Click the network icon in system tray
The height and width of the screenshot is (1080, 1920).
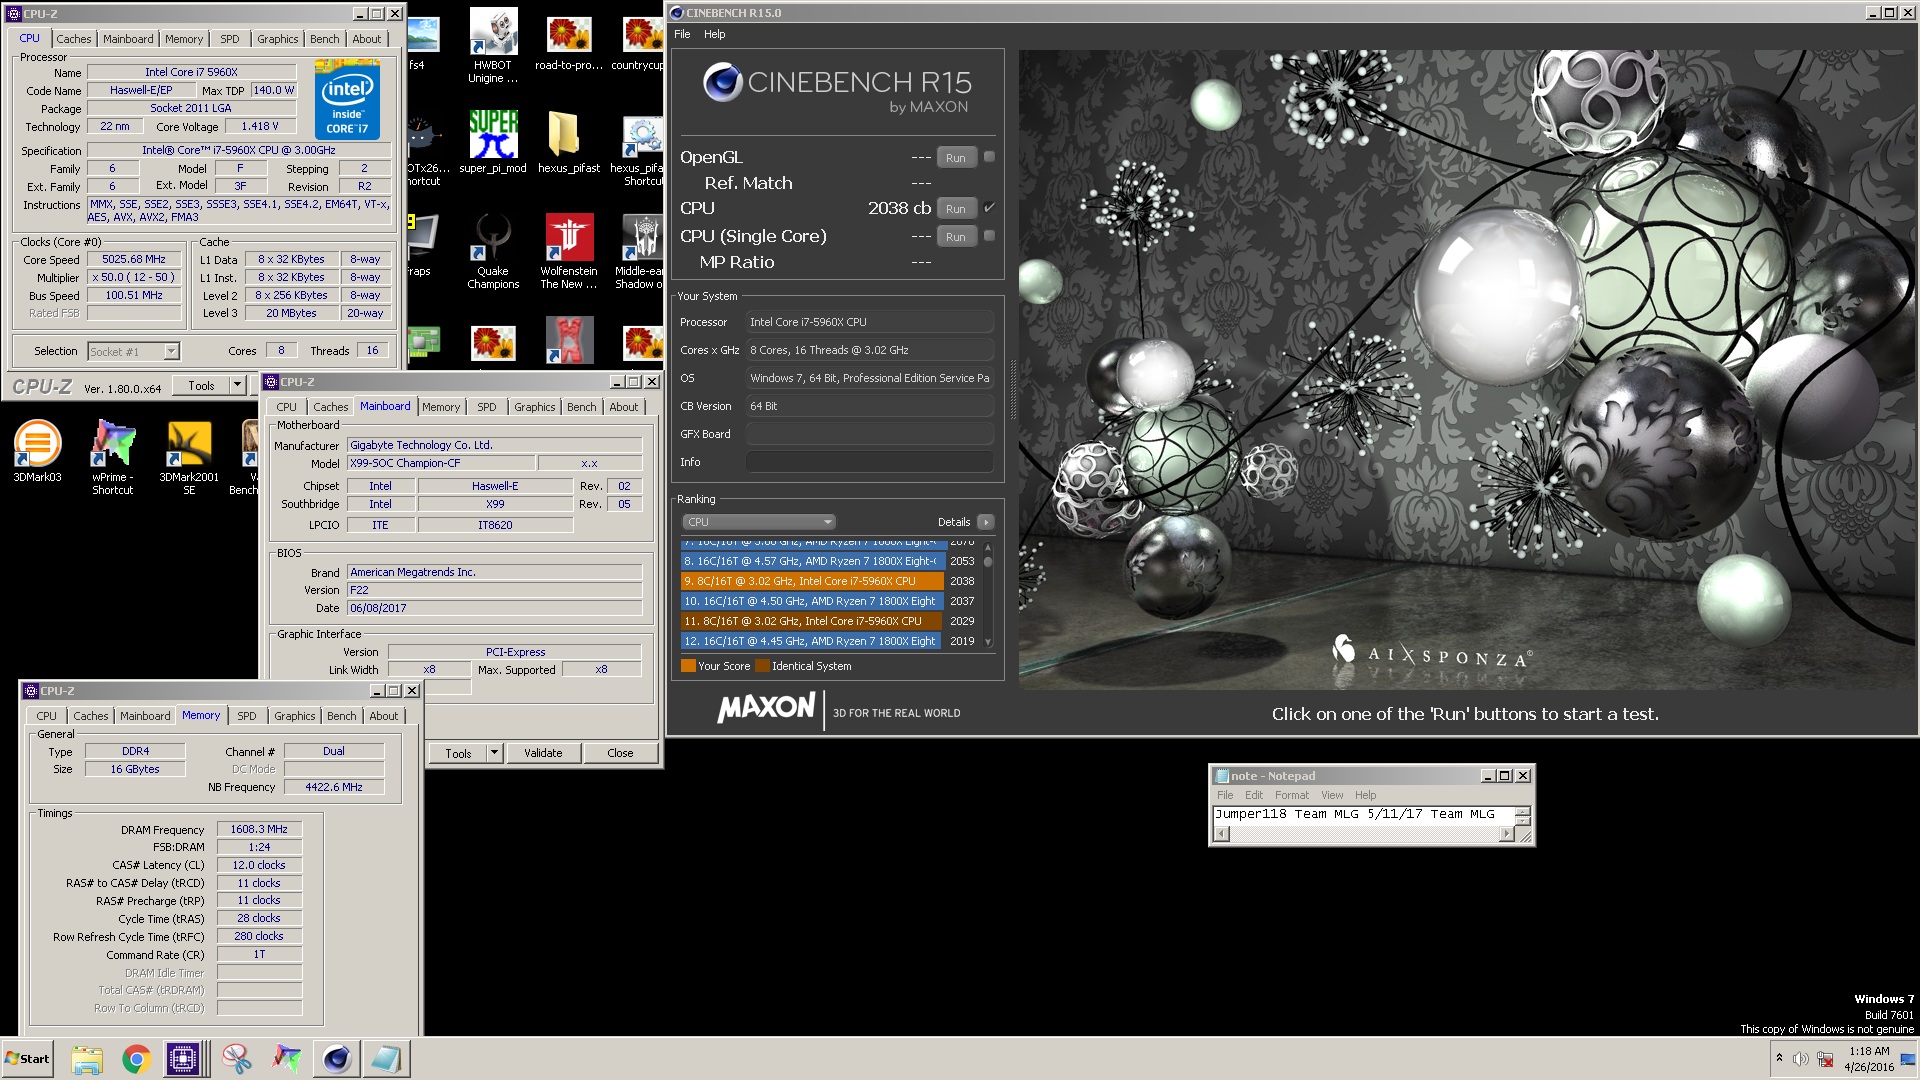pyautogui.click(x=1825, y=1059)
